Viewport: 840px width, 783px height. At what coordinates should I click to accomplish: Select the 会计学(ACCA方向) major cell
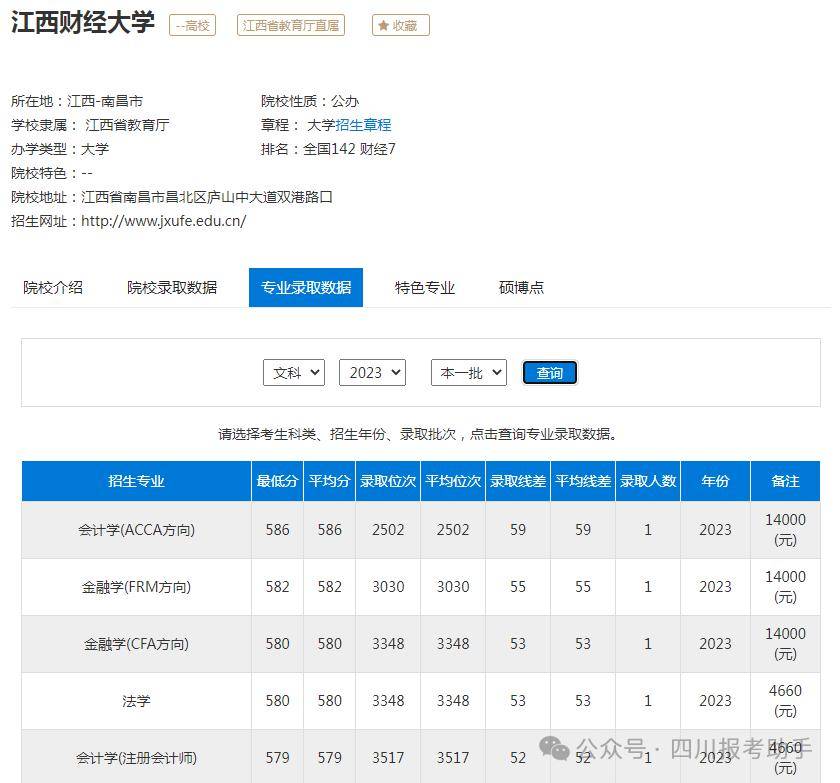[x=136, y=530]
